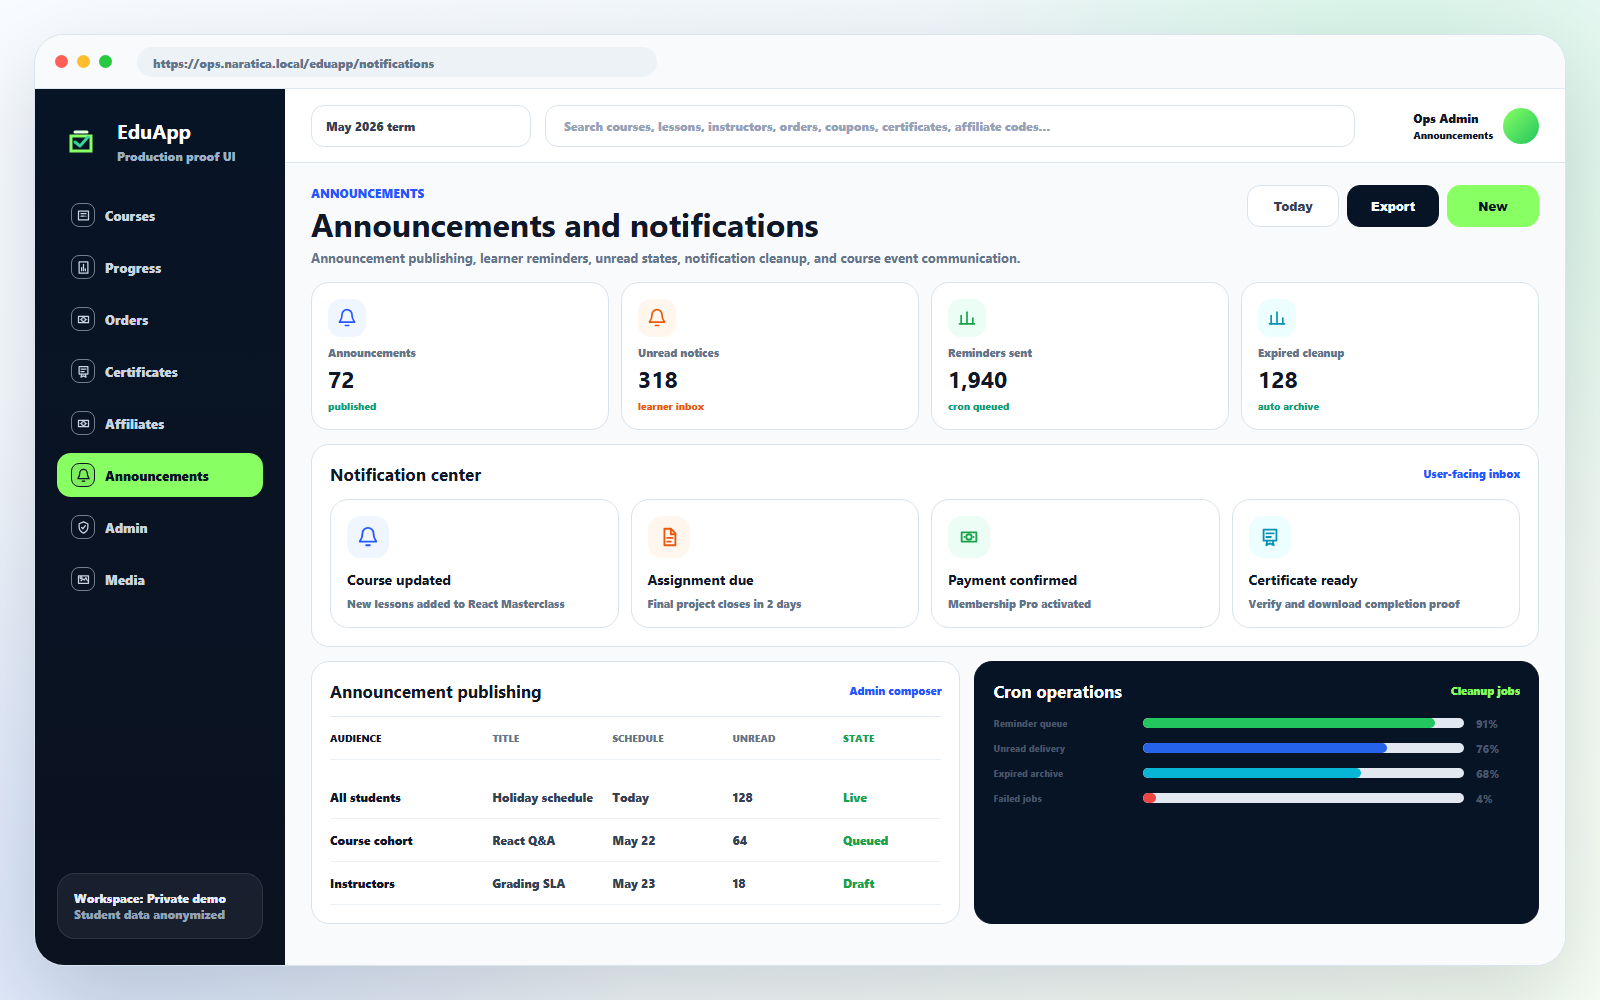Open the Admin composer link
The width and height of the screenshot is (1600, 1000).
pyautogui.click(x=896, y=691)
